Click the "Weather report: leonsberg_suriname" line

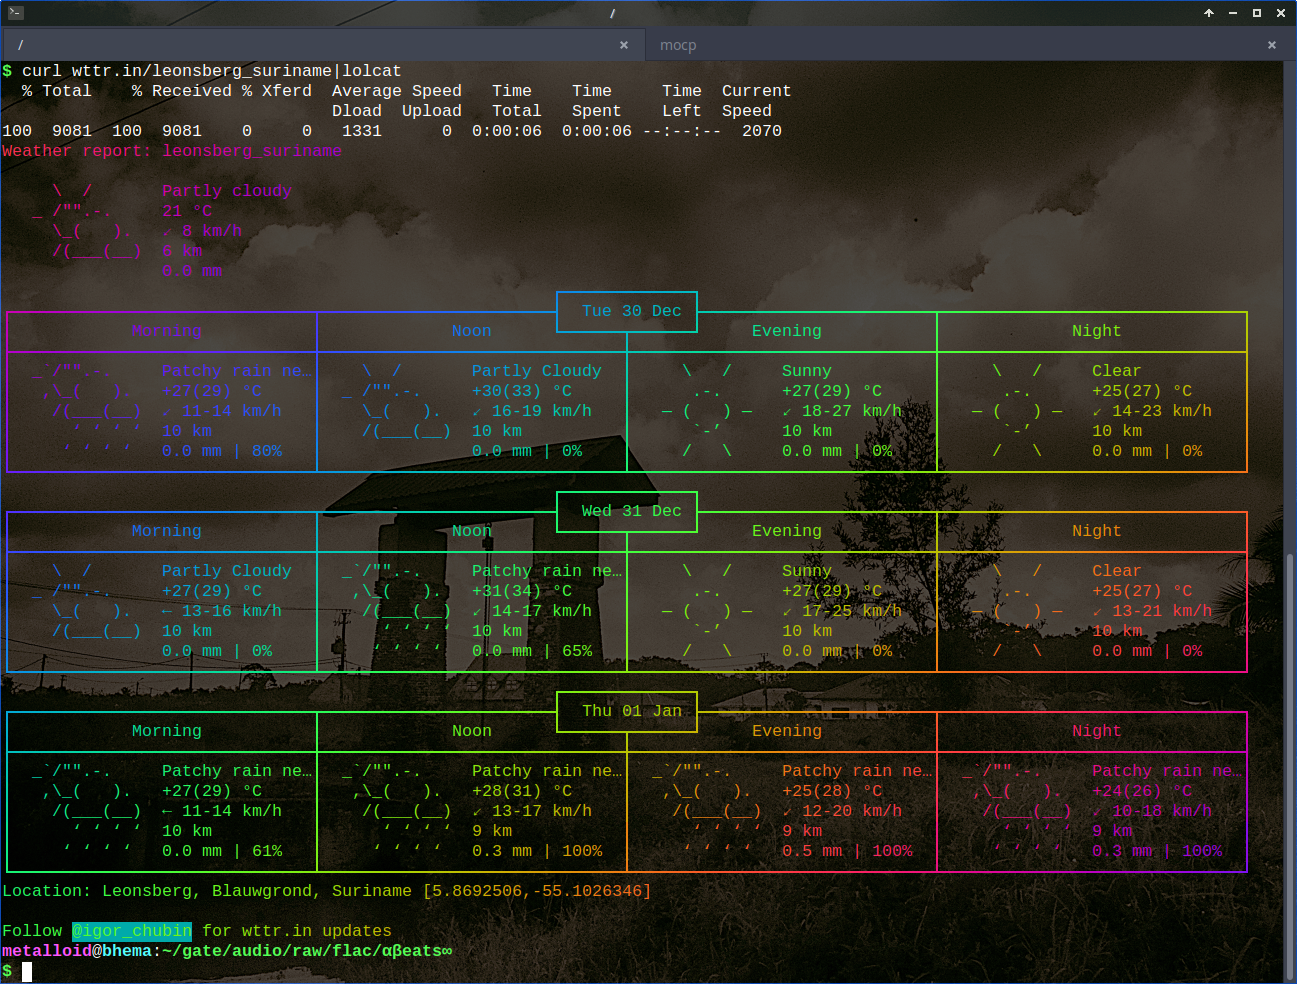click(x=172, y=151)
